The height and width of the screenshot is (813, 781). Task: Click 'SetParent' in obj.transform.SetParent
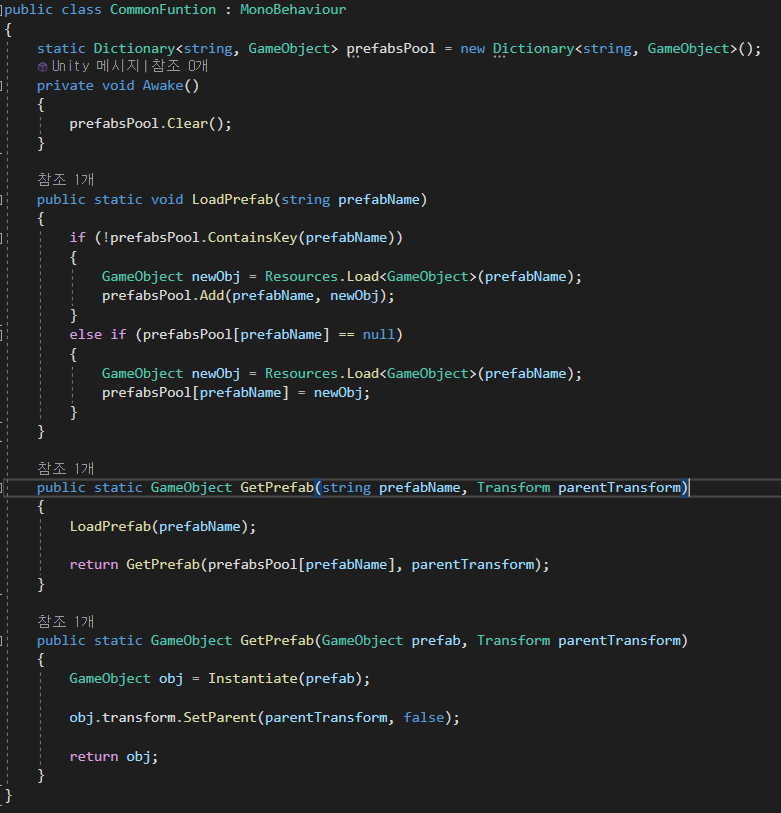point(220,717)
